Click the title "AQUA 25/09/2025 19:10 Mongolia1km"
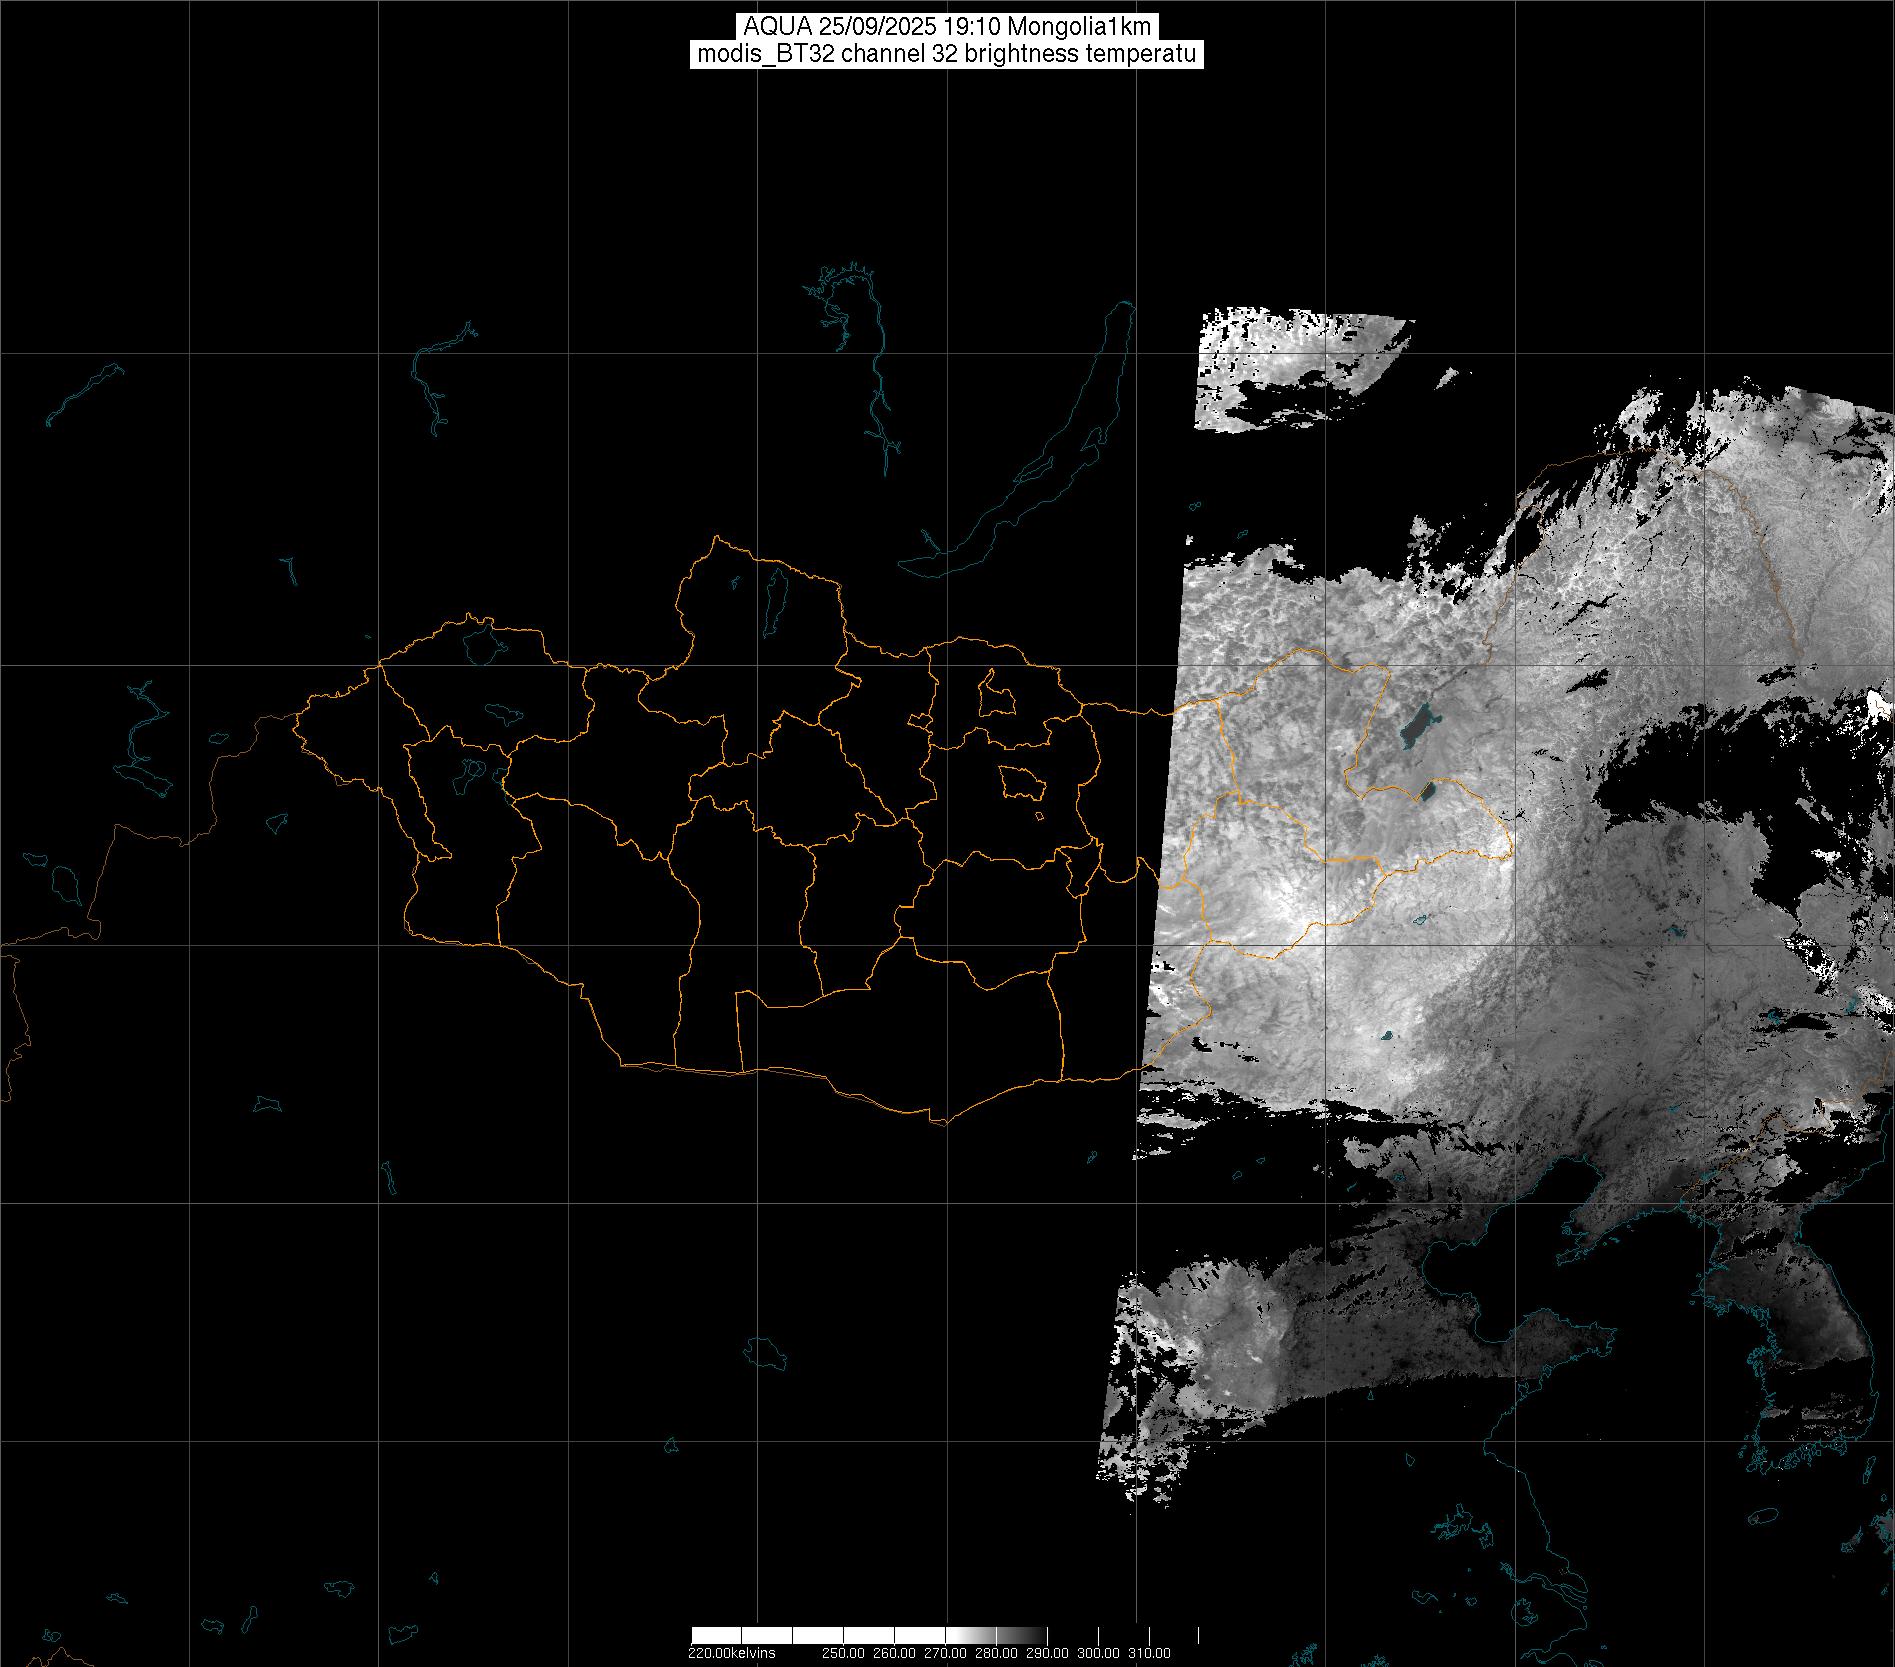 (947, 27)
